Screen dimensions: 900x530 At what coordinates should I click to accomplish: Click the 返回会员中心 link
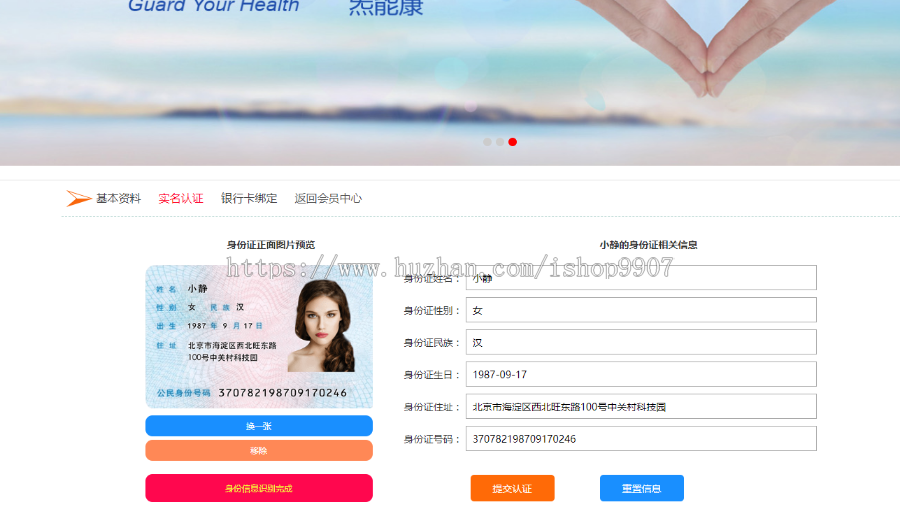(x=328, y=198)
